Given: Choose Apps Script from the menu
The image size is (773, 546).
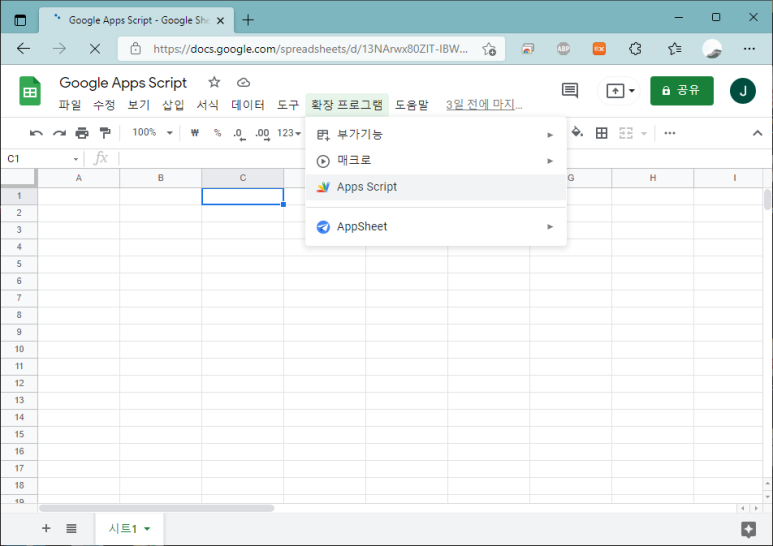Looking at the screenshot, I should [436, 187].
